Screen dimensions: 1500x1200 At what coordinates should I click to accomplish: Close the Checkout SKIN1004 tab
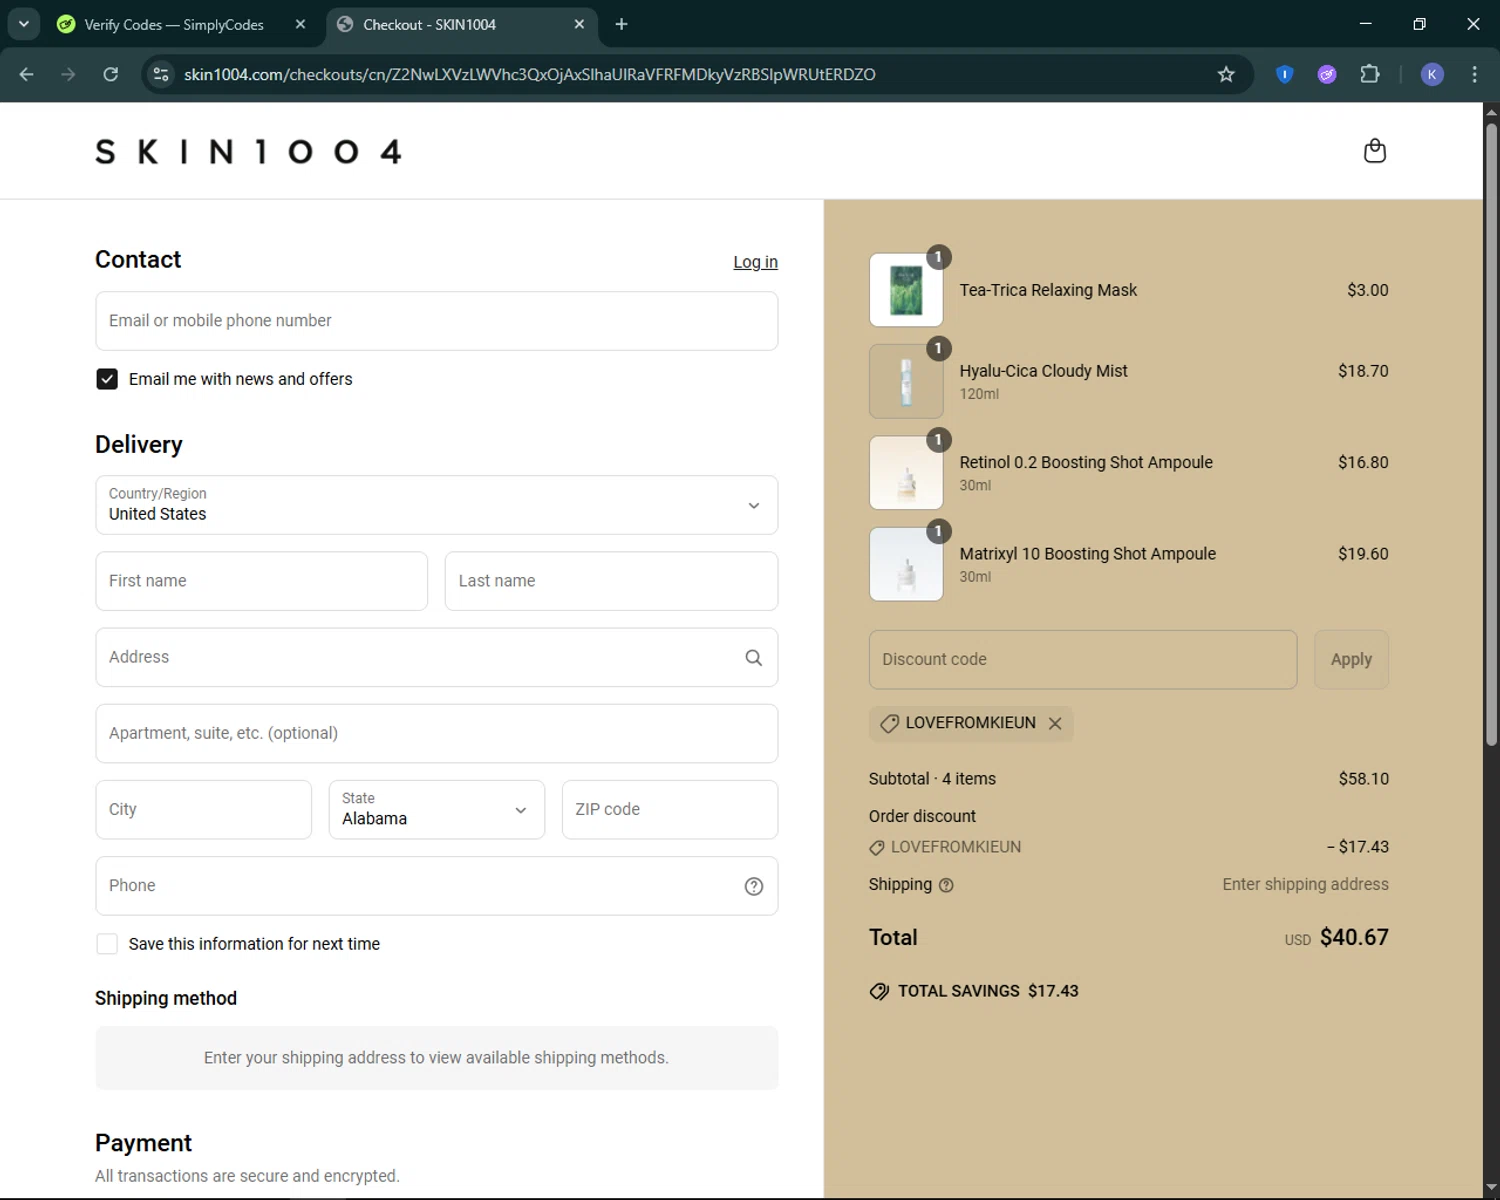click(x=579, y=24)
